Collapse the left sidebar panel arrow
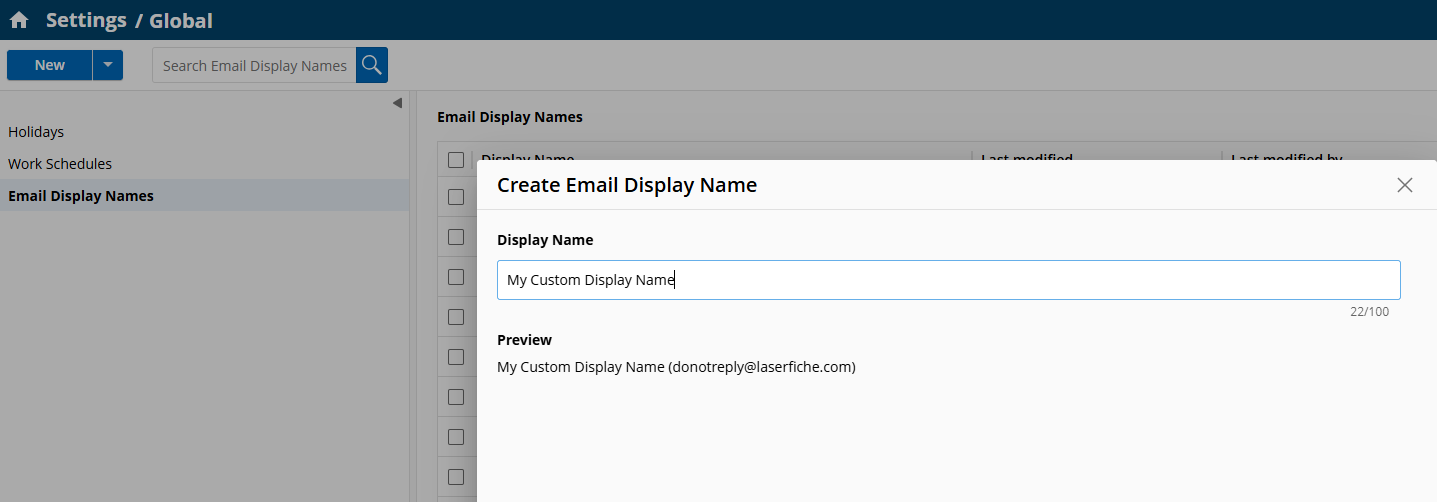Screen dimensions: 1437x502 click(397, 103)
